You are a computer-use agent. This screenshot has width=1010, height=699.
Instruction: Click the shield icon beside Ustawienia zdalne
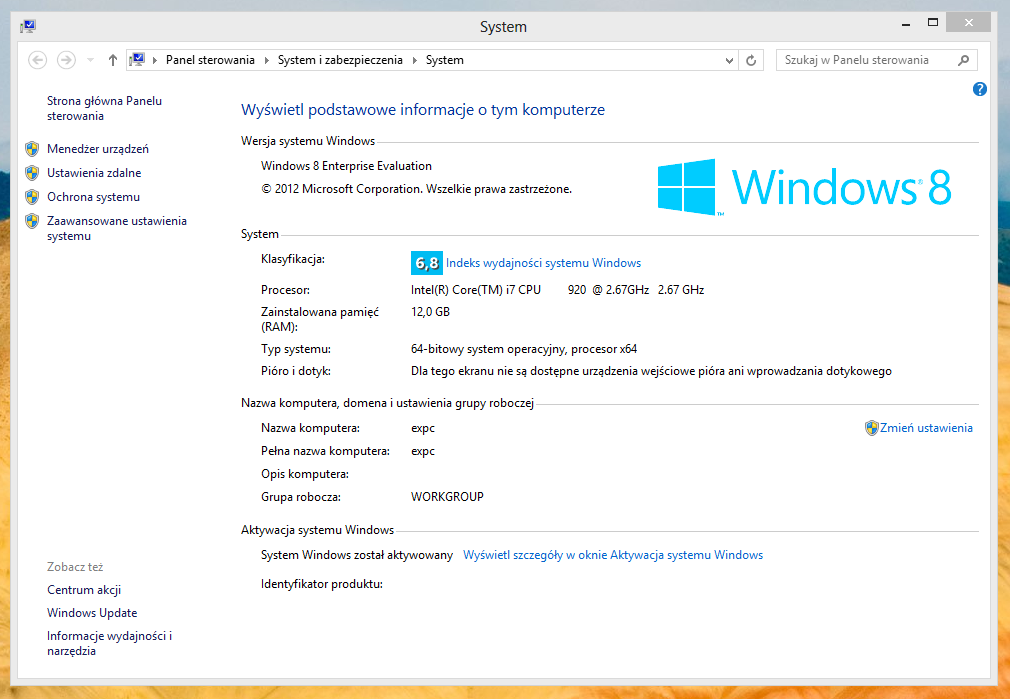[x=32, y=173]
